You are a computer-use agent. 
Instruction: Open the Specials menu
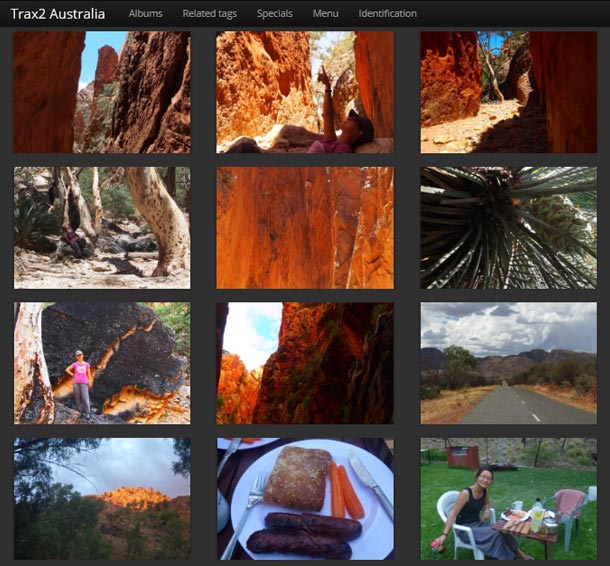(x=275, y=14)
